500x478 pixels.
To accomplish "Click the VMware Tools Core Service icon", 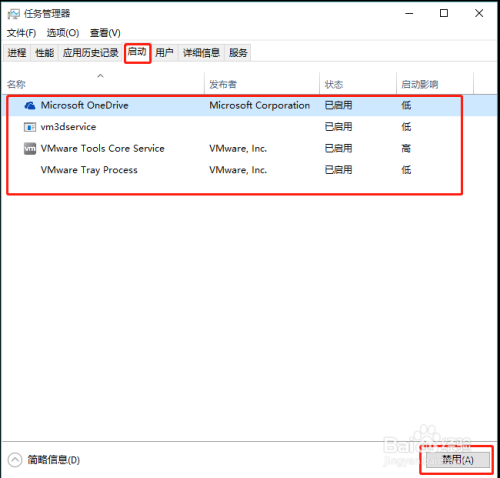I will coord(30,148).
